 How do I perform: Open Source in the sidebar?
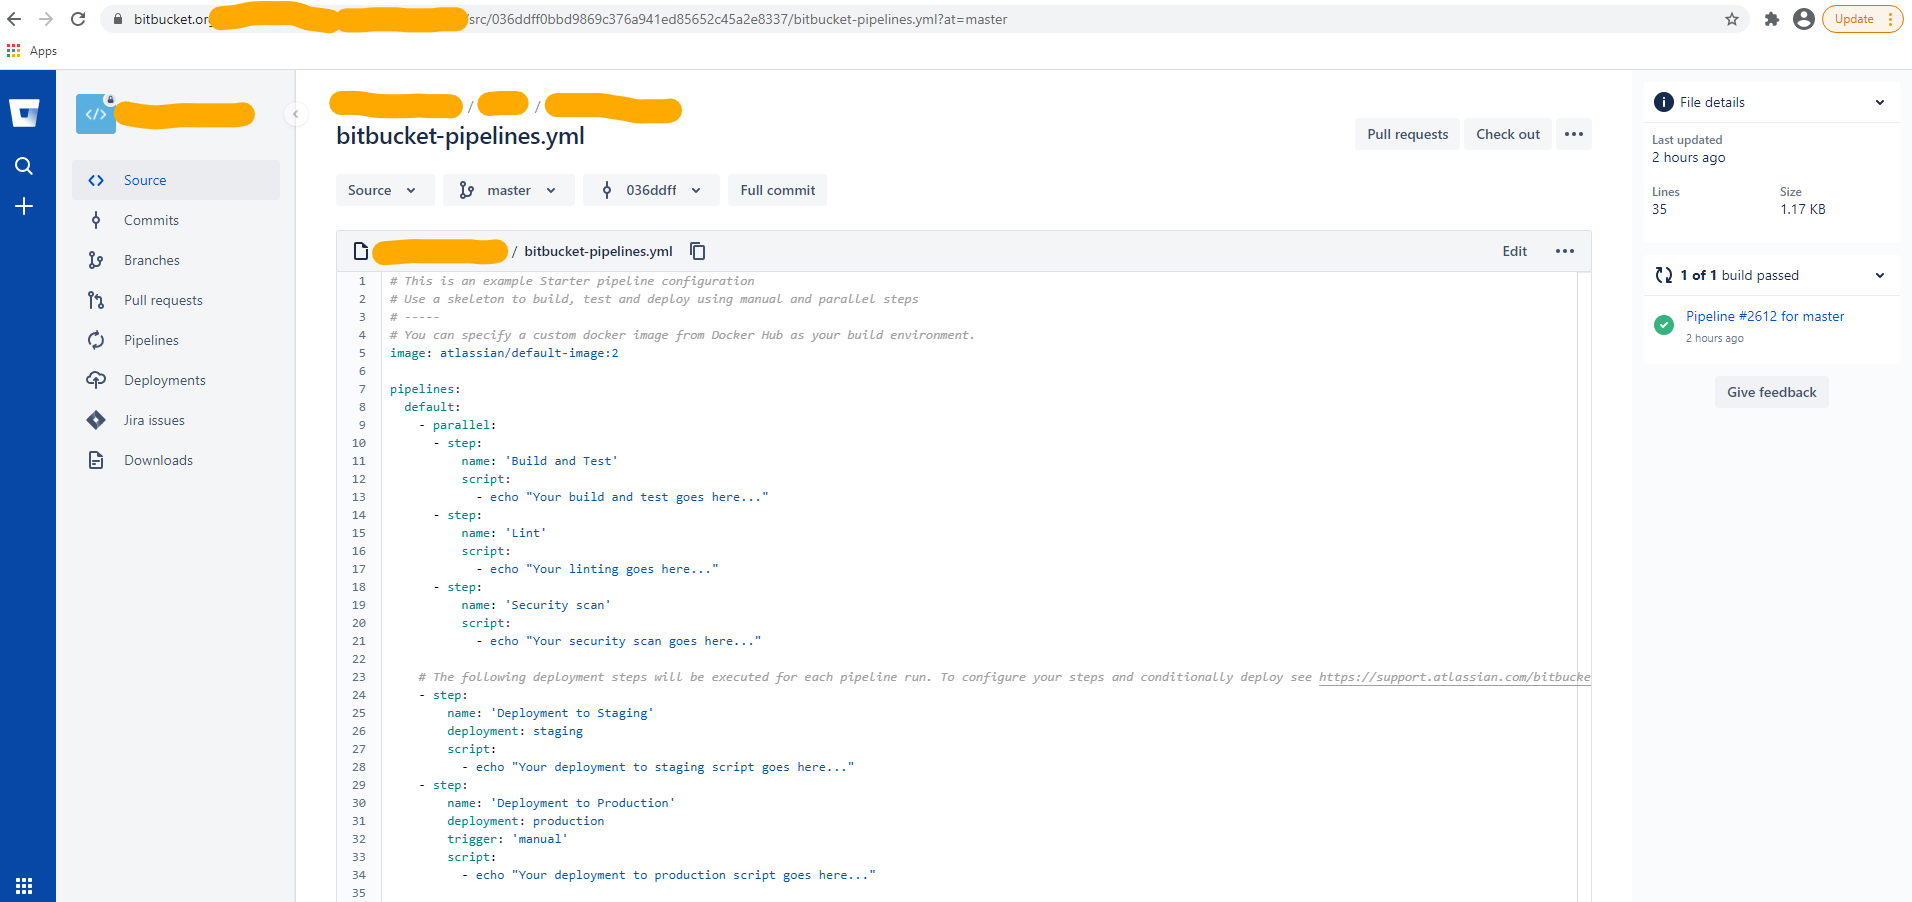[176, 180]
